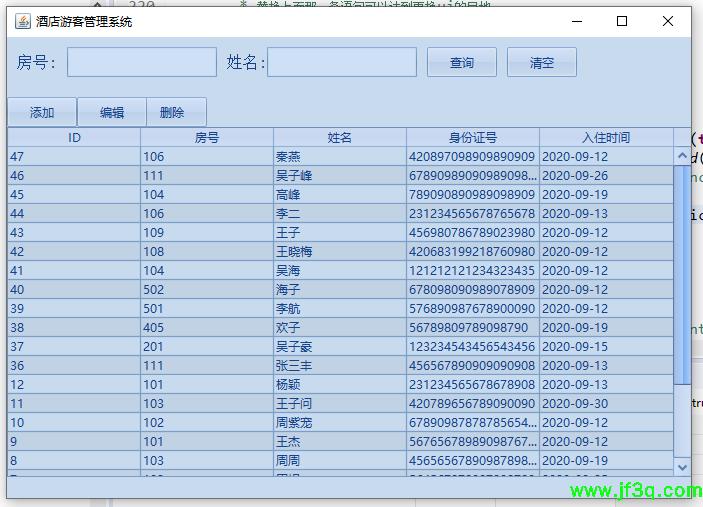Sort by the ID column header
Screen dimensions: 703x507
click(x=74, y=138)
